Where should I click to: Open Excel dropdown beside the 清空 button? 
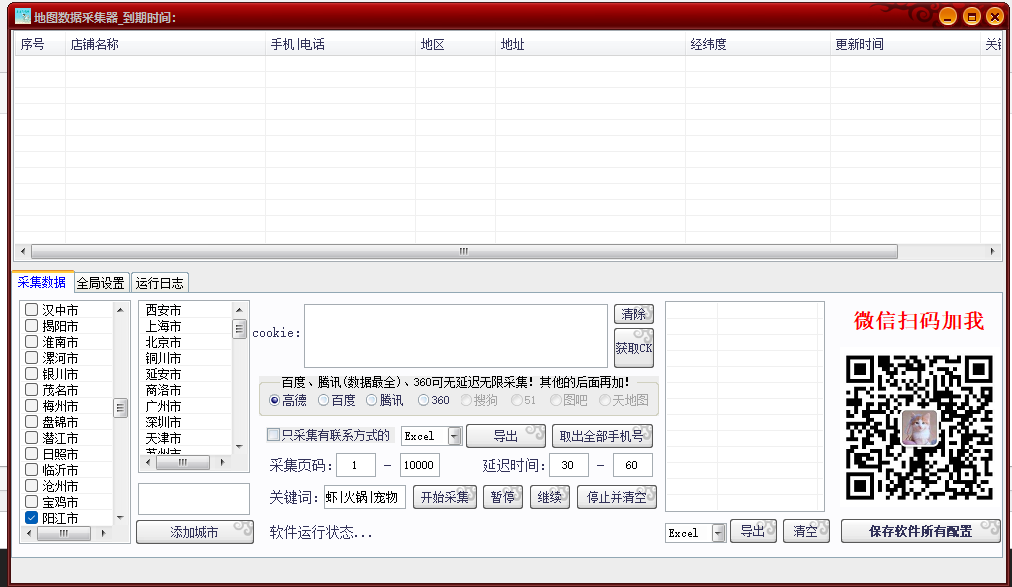pyautogui.click(x=718, y=533)
